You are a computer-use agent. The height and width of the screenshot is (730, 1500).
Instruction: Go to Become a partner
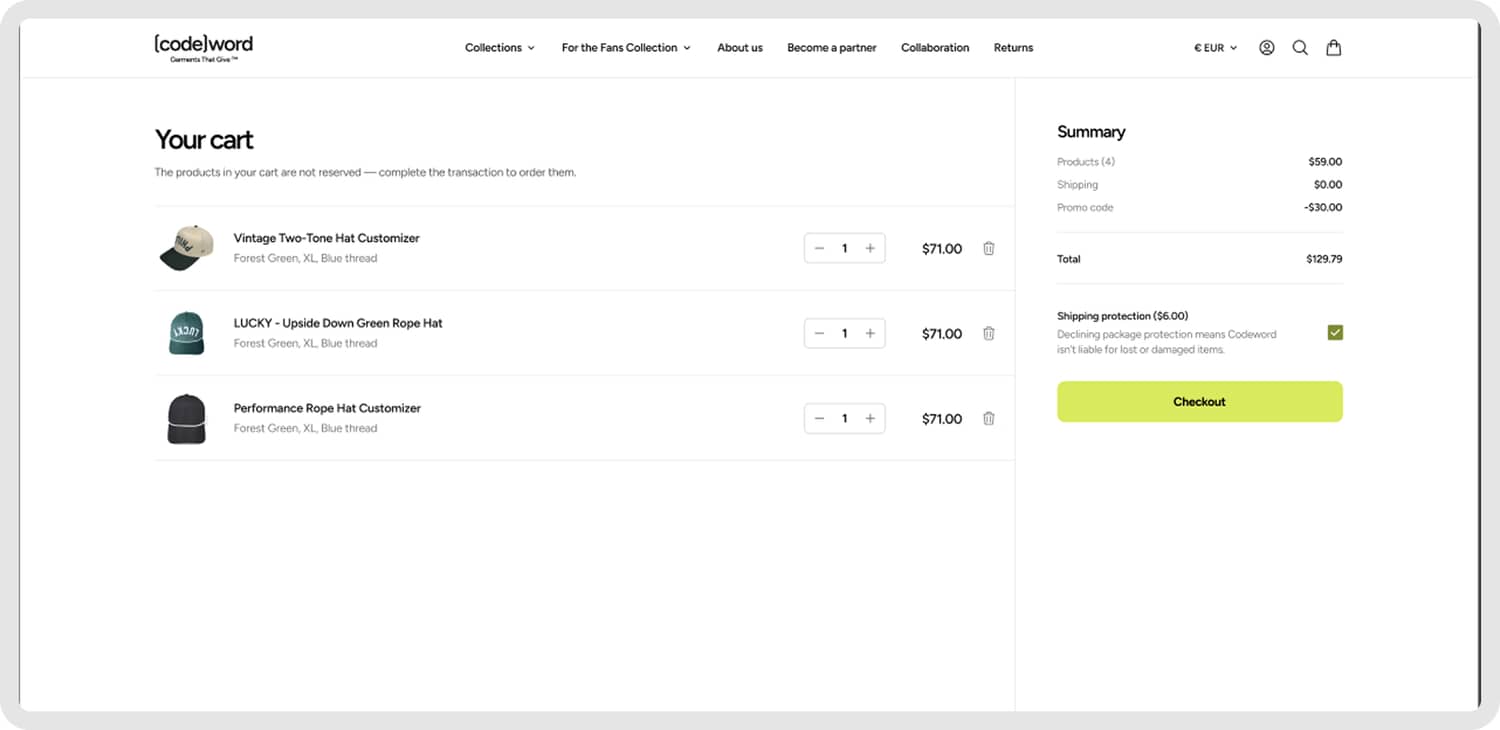coord(832,48)
